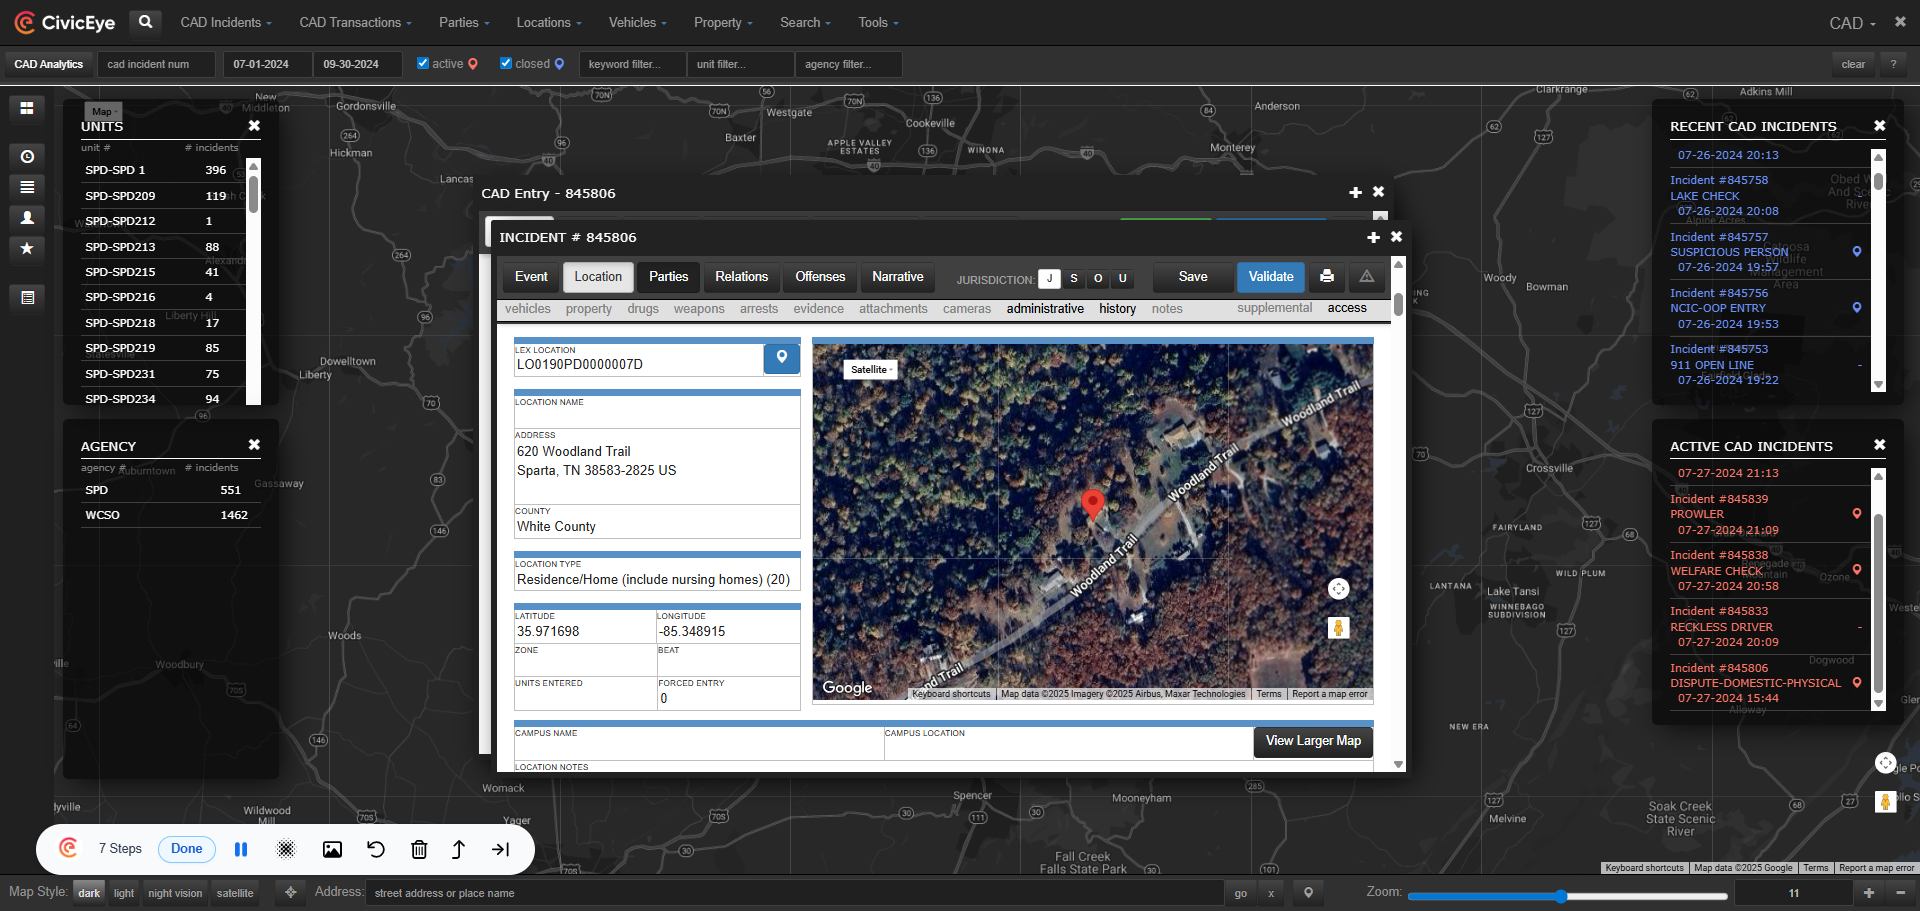Print the incident with the printer icon

pos(1326,277)
